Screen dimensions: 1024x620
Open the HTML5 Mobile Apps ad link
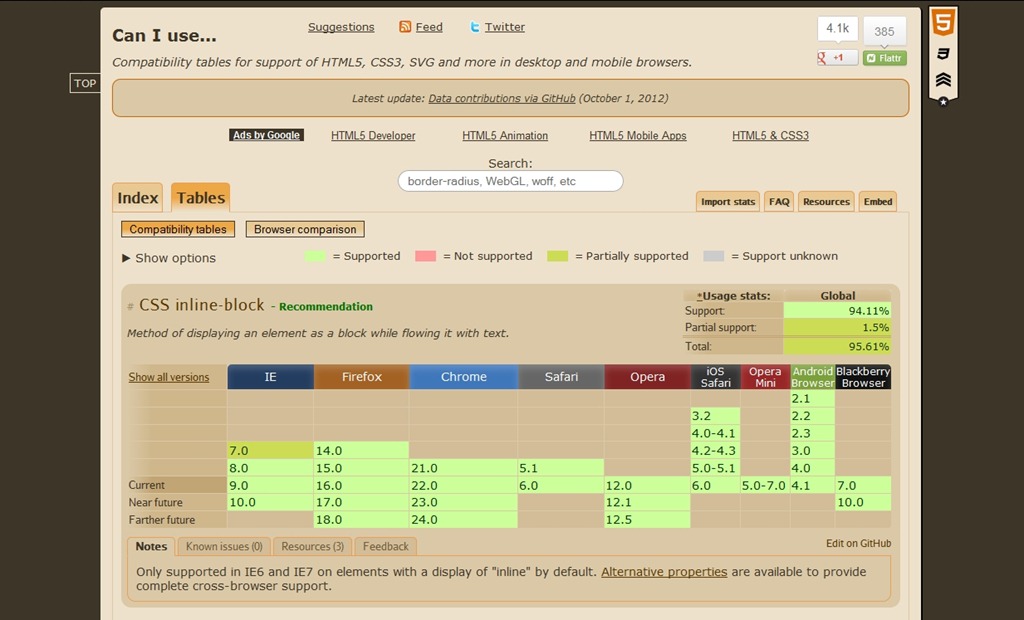[637, 136]
